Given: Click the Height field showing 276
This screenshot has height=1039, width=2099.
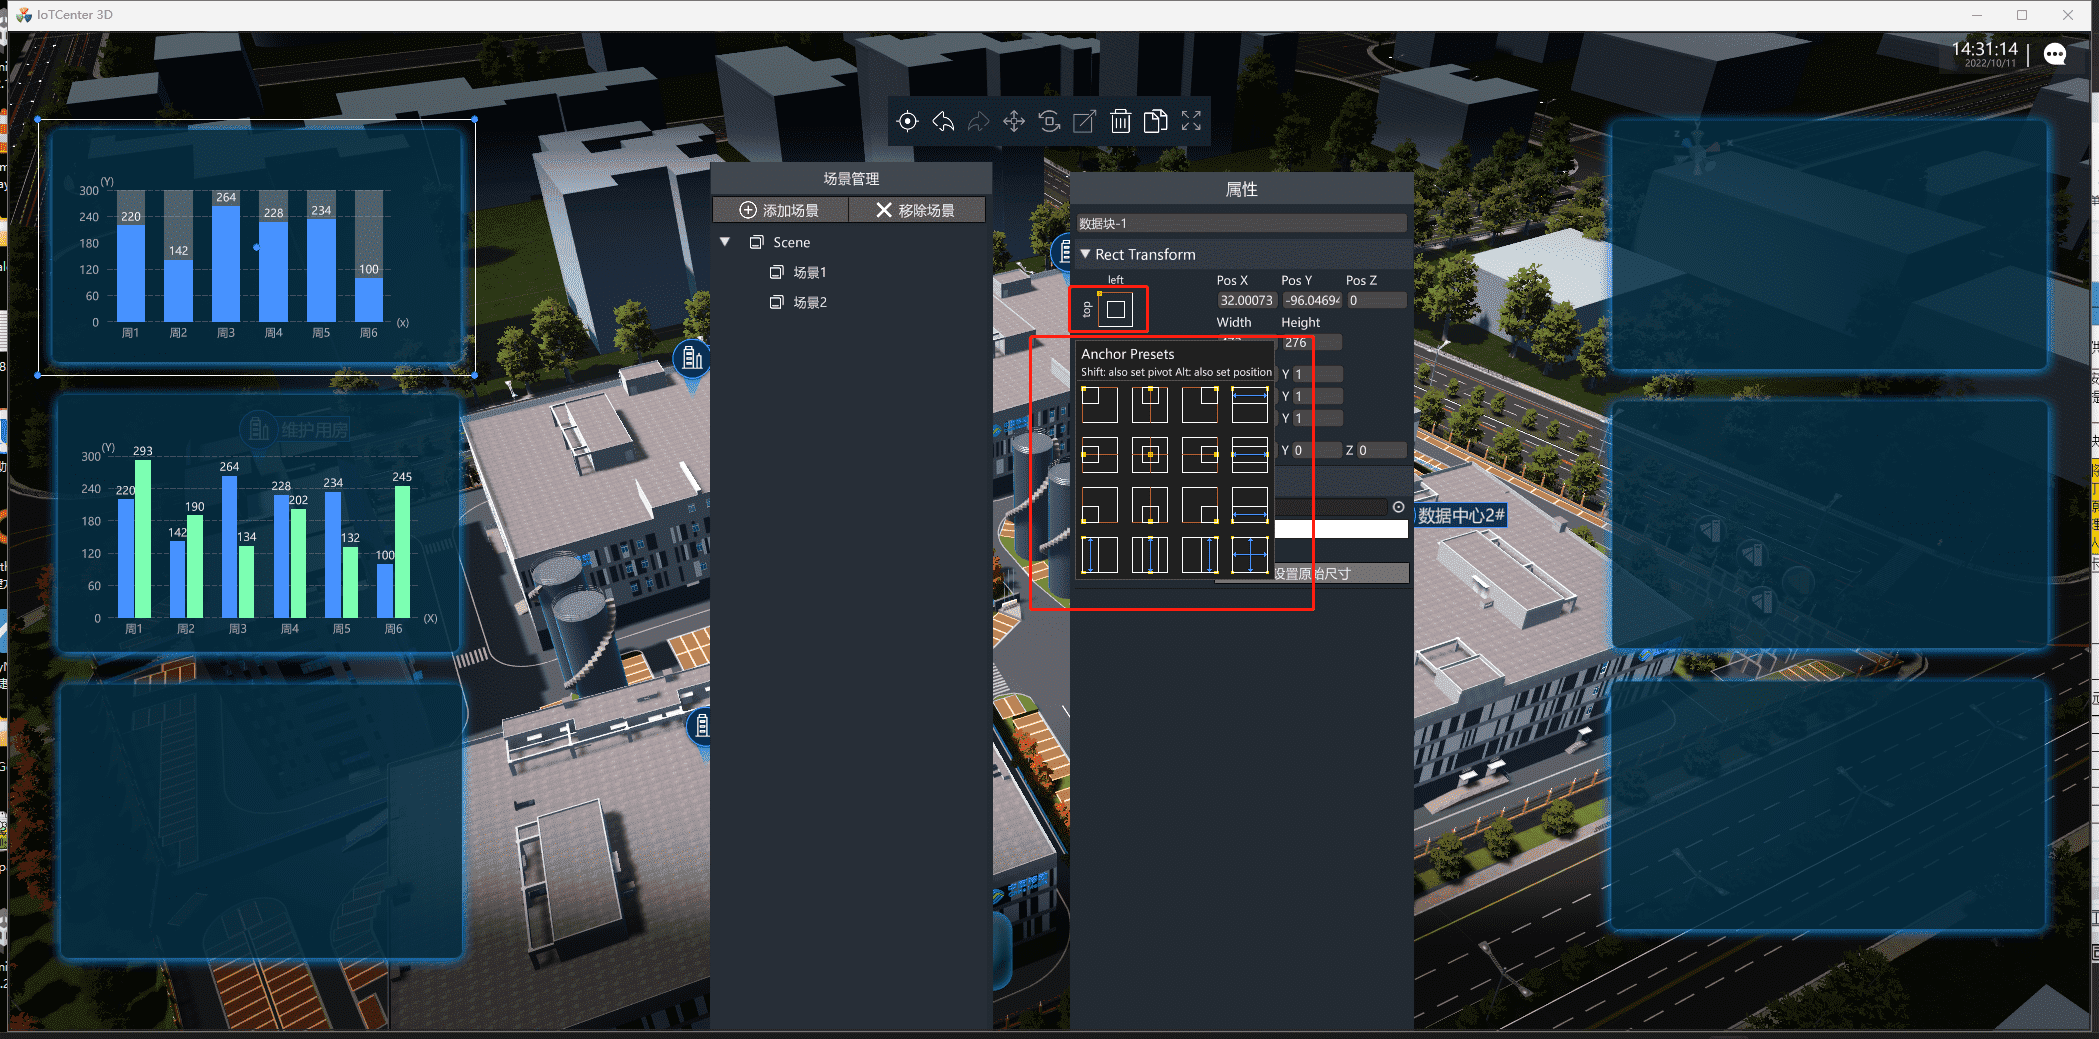Looking at the screenshot, I should (x=1311, y=342).
